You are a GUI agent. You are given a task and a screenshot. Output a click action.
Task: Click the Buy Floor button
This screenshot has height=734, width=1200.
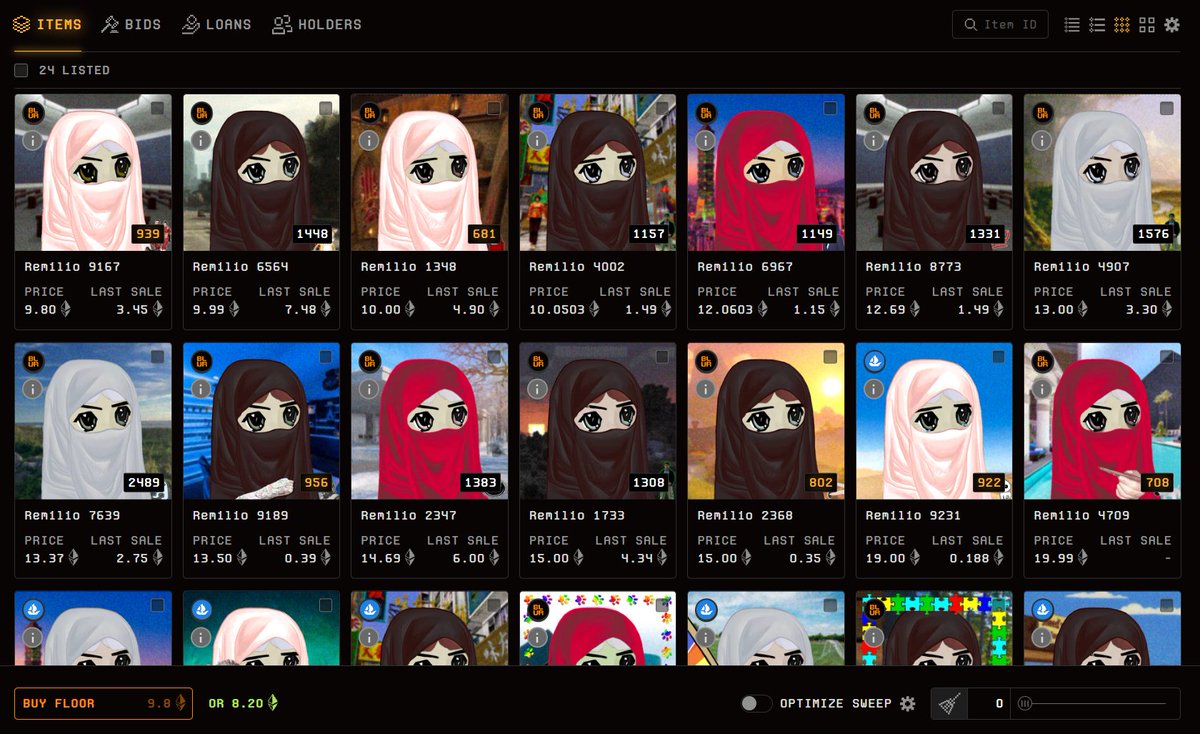tap(104, 703)
